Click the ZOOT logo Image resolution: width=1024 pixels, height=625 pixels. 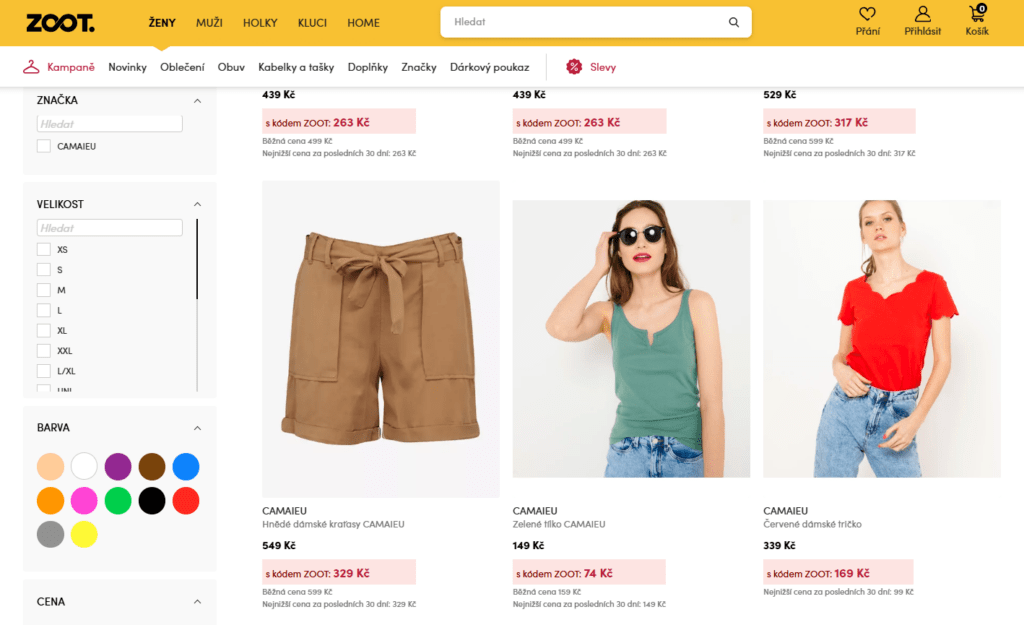point(60,23)
